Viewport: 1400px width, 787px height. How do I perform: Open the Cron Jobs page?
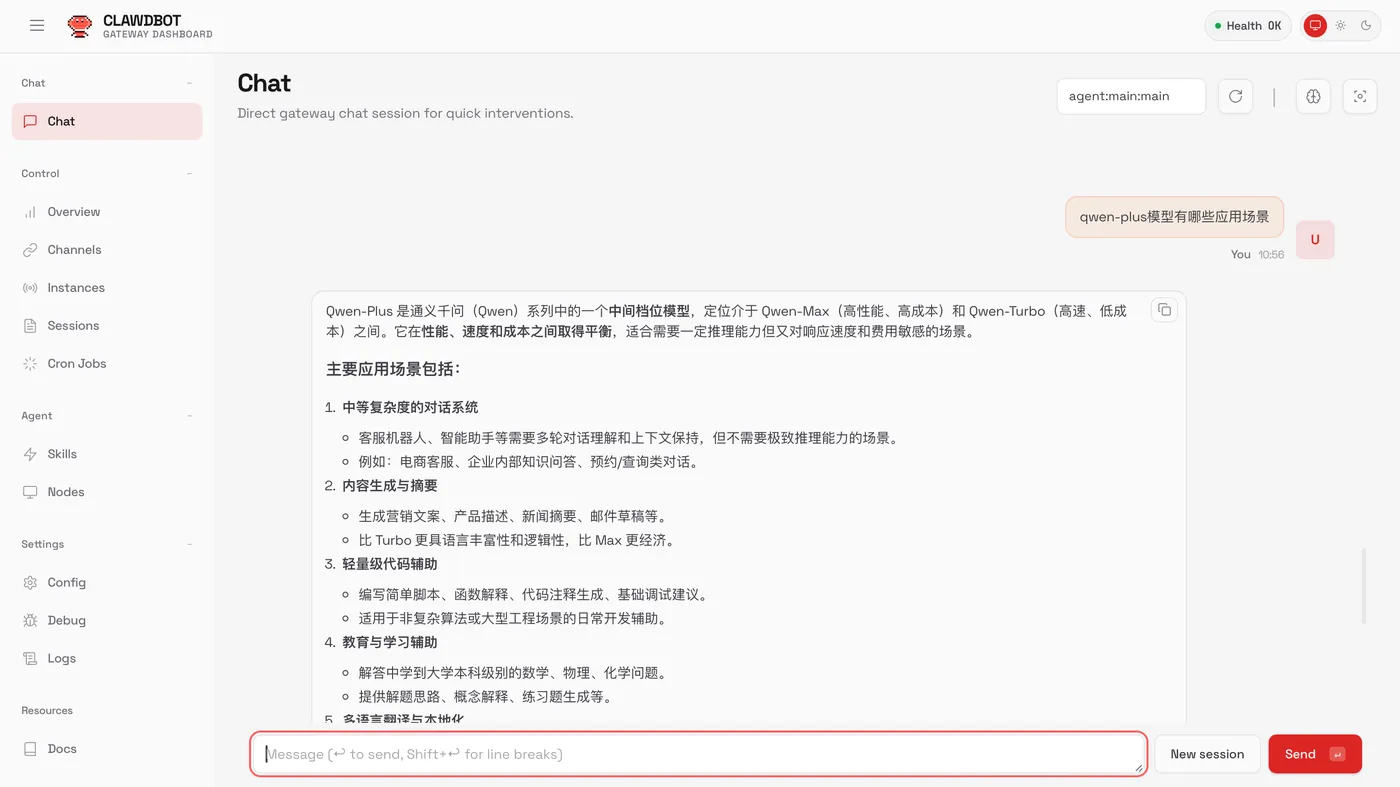tap(76, 363)
